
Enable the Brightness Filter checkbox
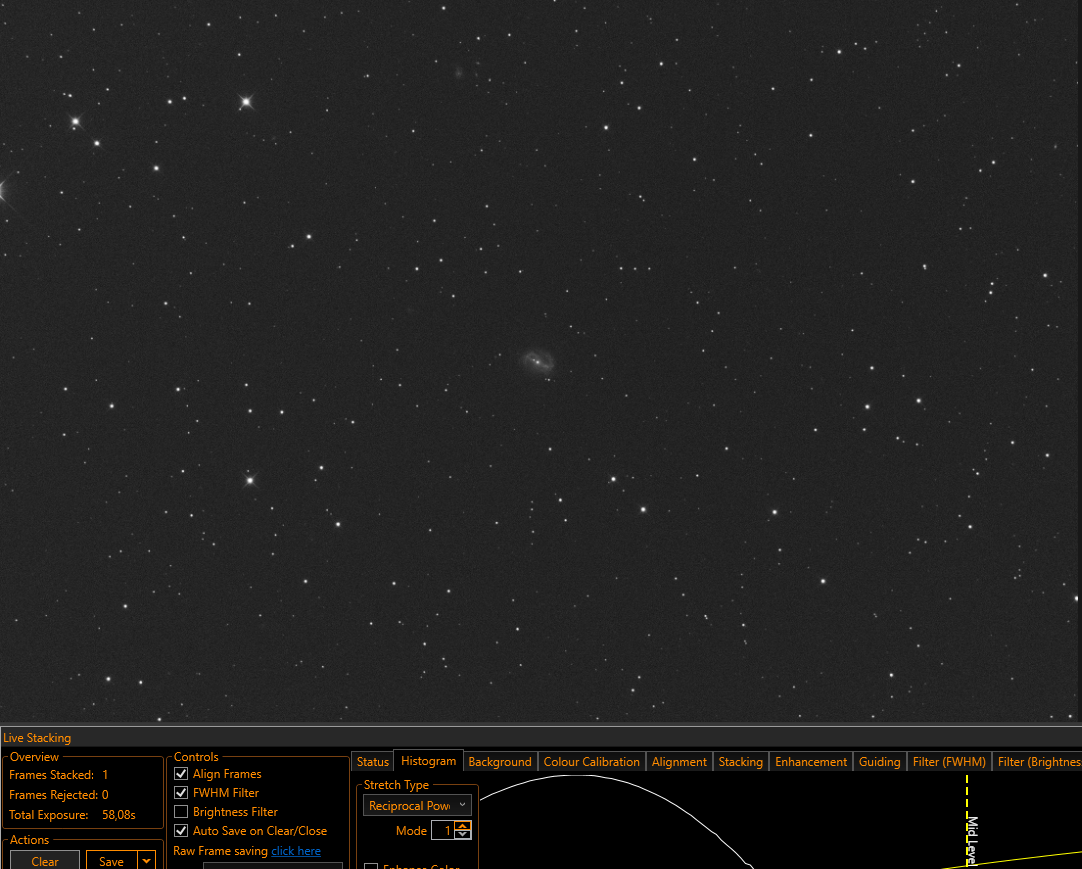181,812
